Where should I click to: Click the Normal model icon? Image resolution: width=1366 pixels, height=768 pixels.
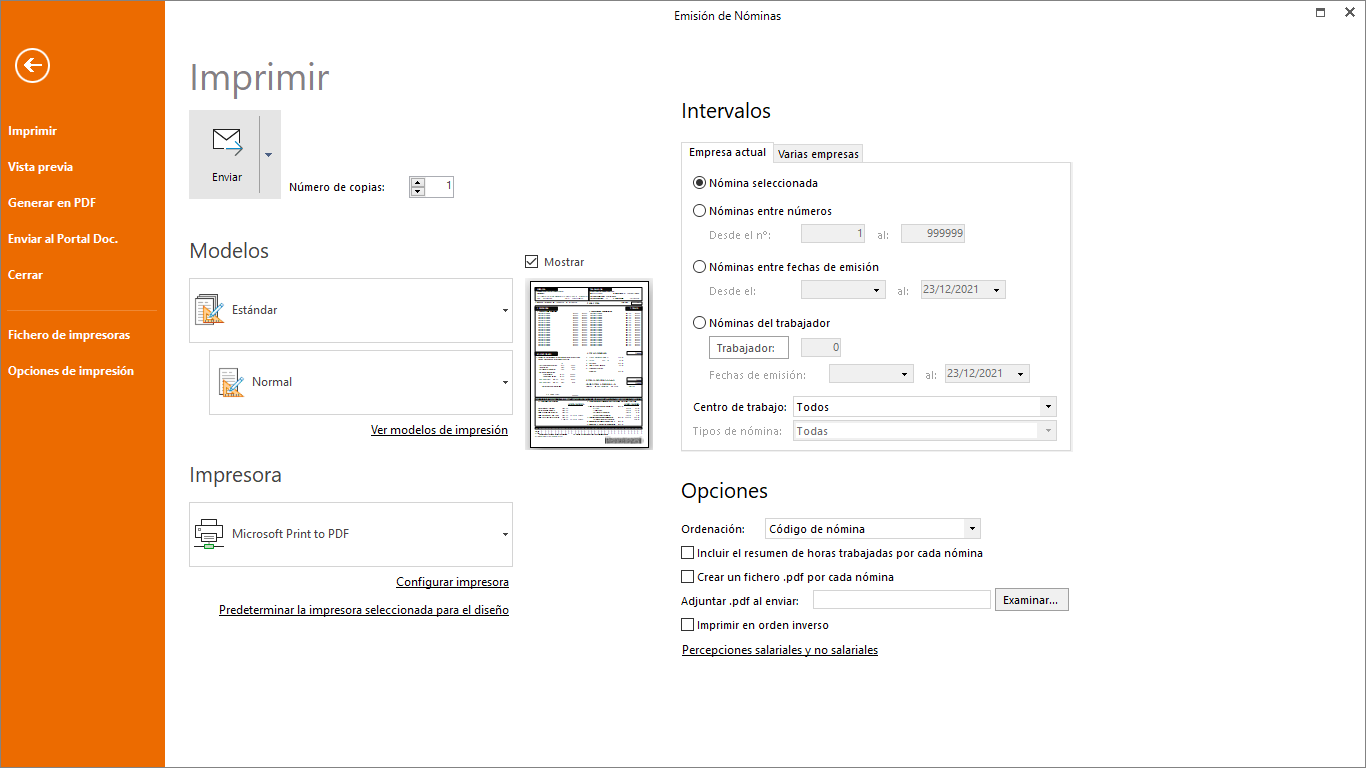[x=230, y=382]
